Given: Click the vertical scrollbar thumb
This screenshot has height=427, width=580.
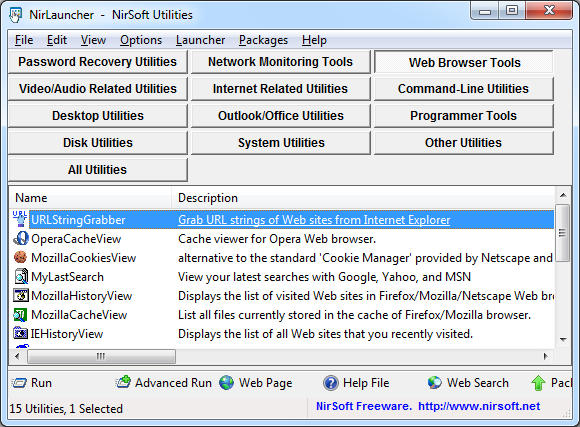Looking at the screenshot, I should (563, 233).
